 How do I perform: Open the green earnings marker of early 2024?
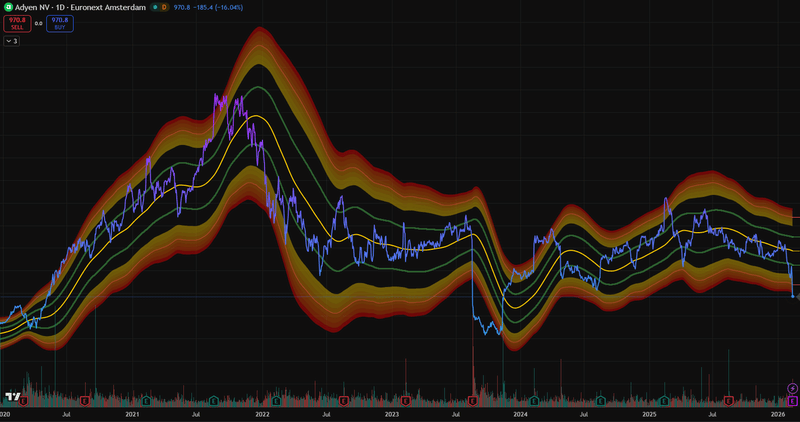click(534, 401)
